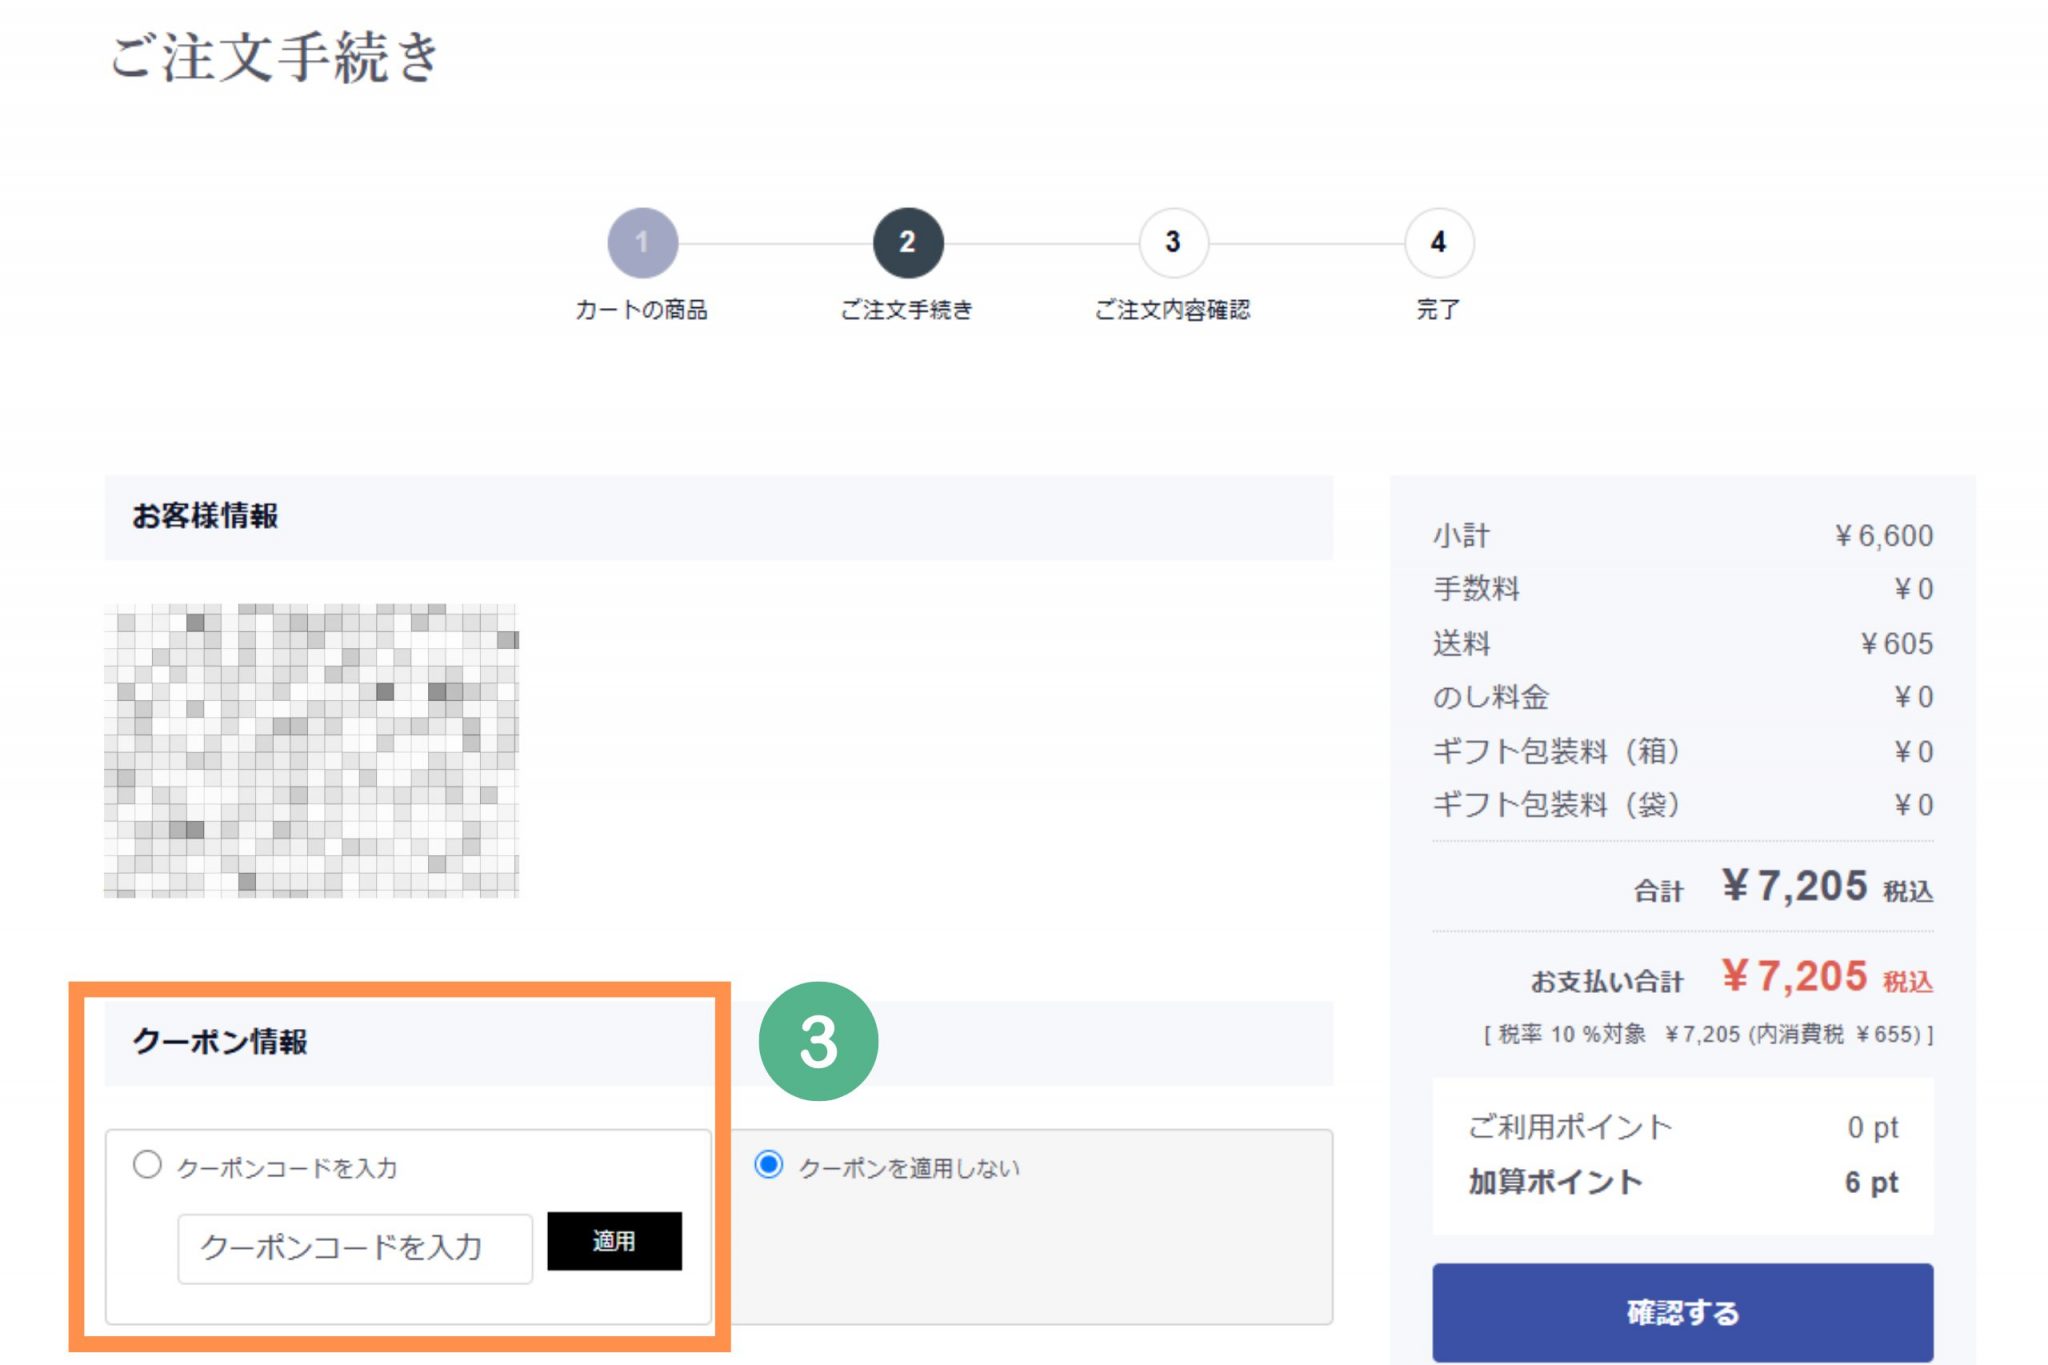The height and width of the screenshot is (1365, 2048).
Task: Click ご注文内容確認 step label
Action: [x=1172, y=310]
